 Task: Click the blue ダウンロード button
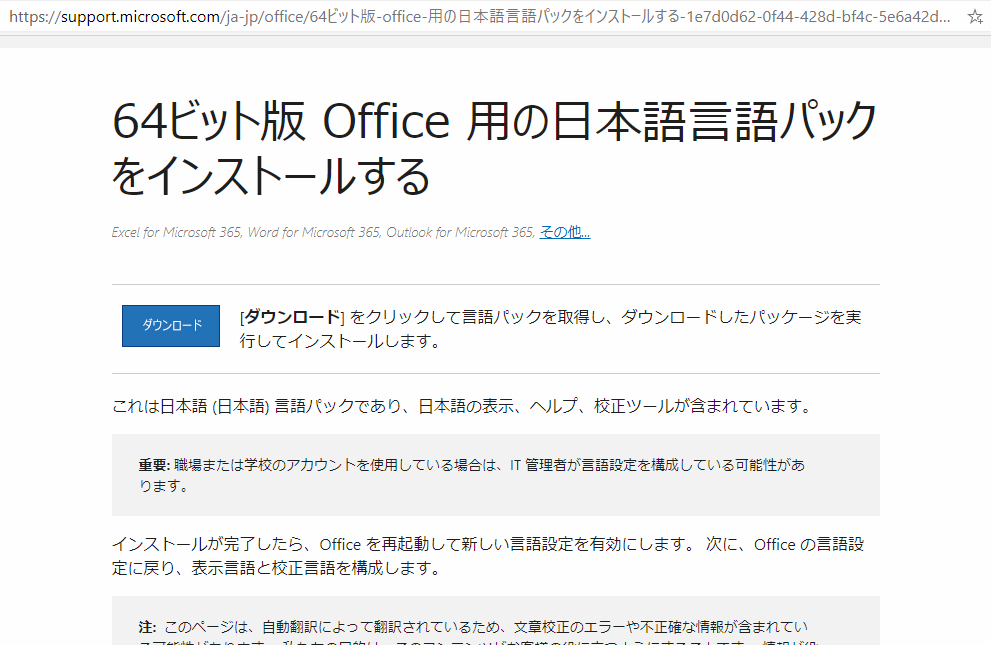(171, 325)
